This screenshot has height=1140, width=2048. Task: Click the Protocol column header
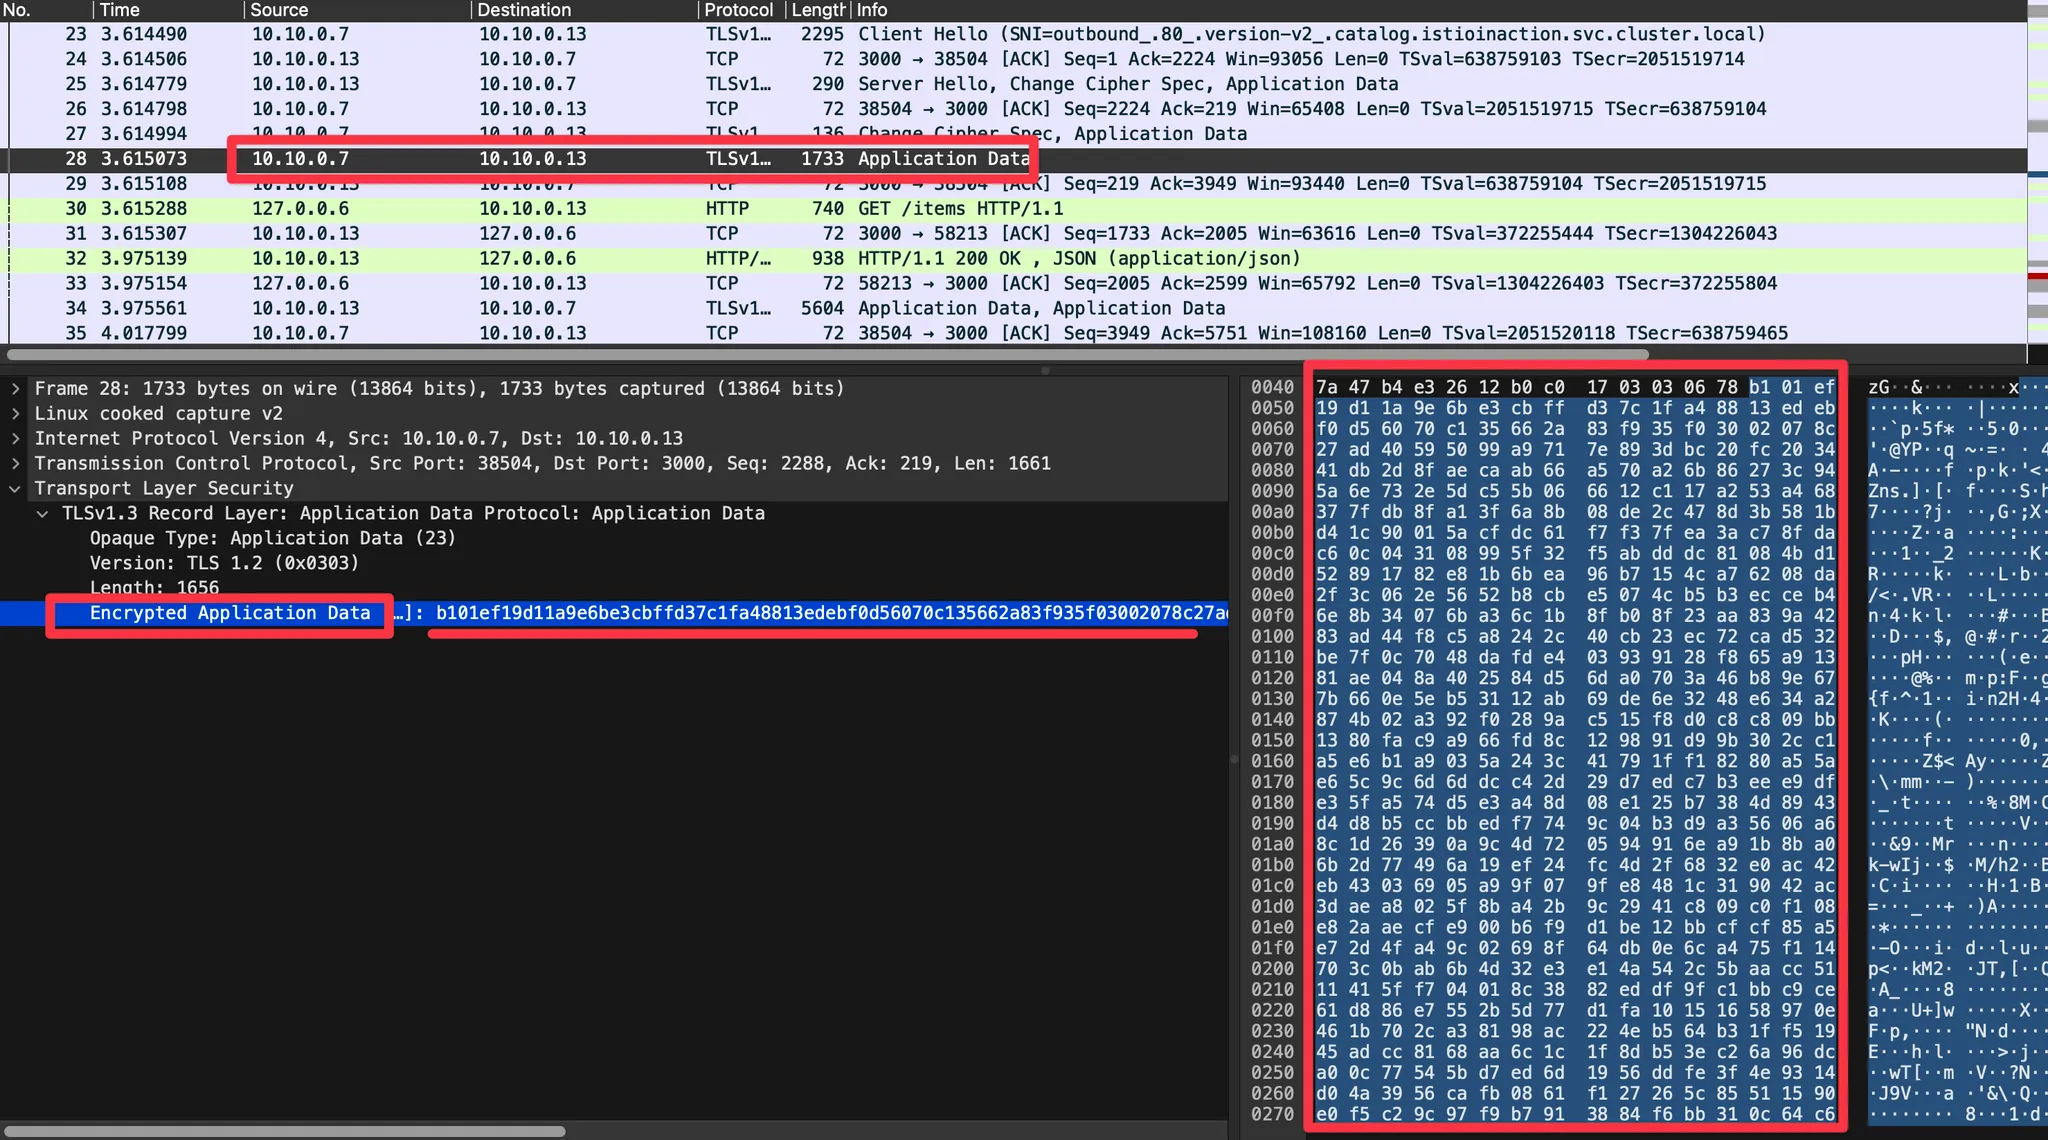click(x=738, y=10)
